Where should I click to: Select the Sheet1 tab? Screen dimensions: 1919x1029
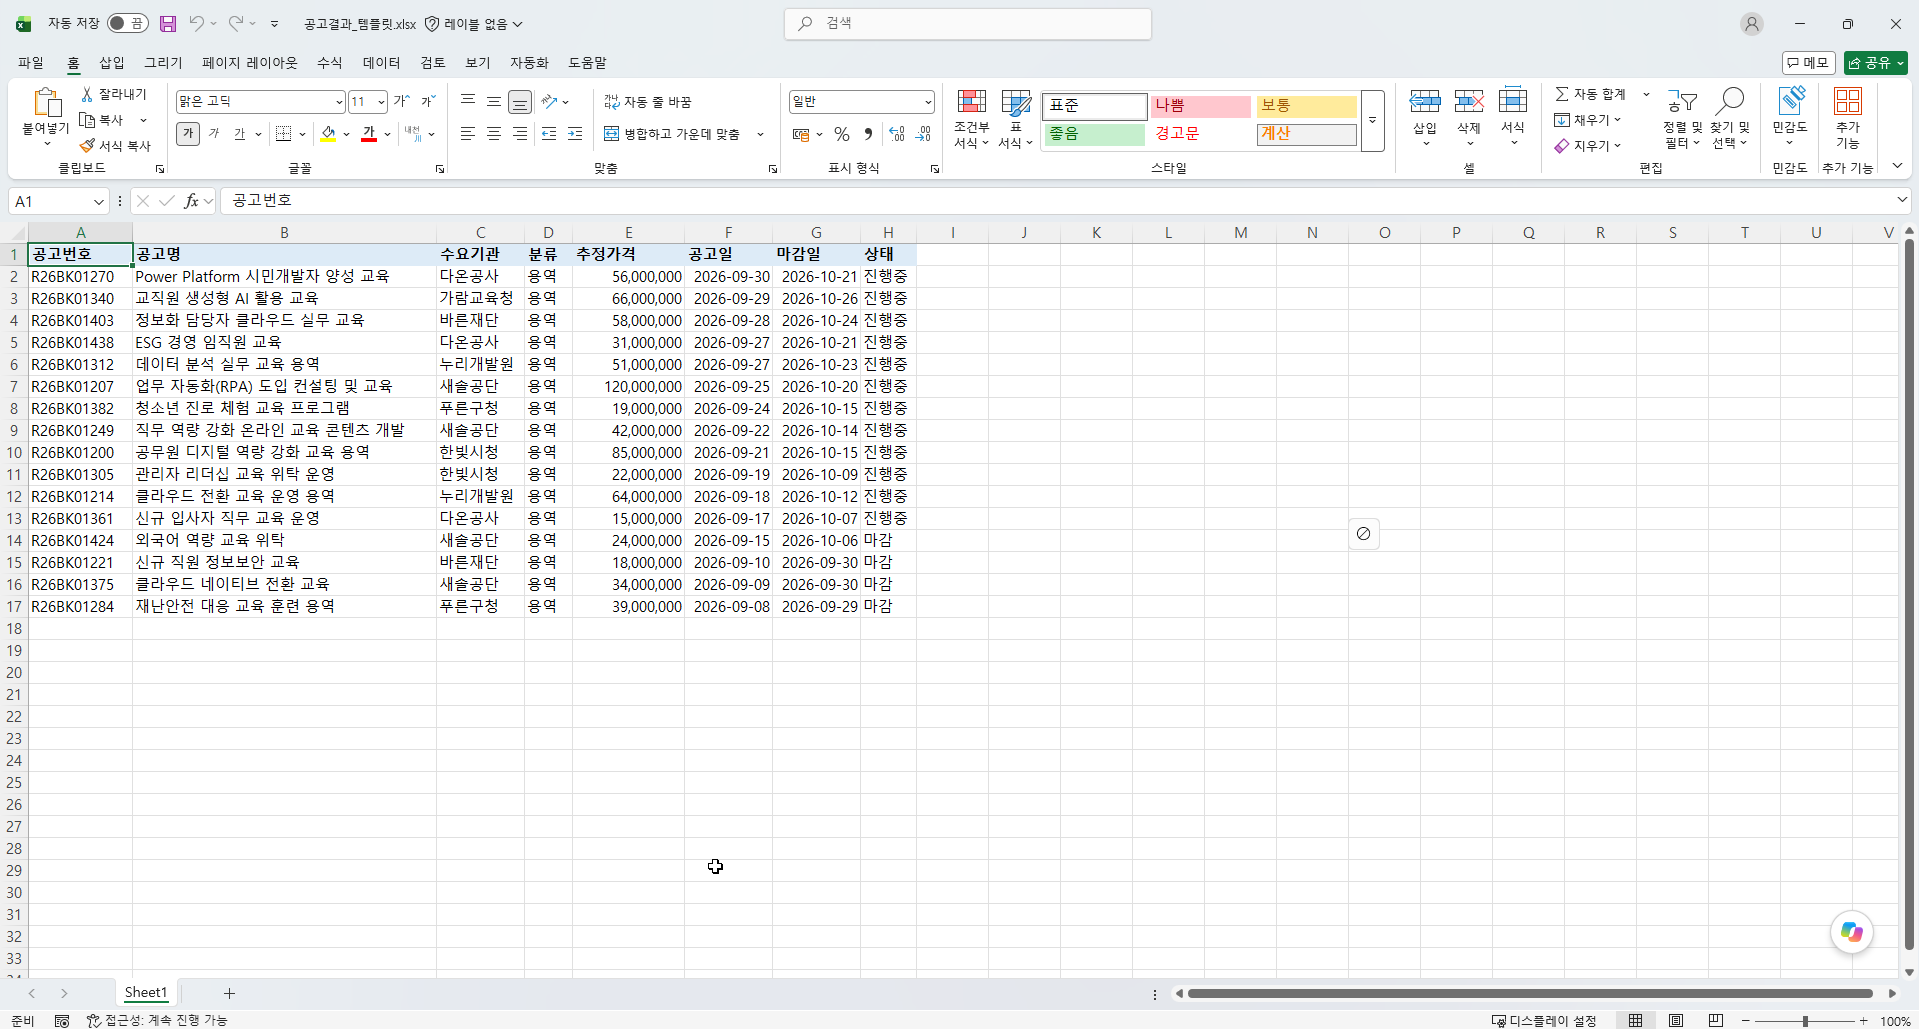[146, 993]
